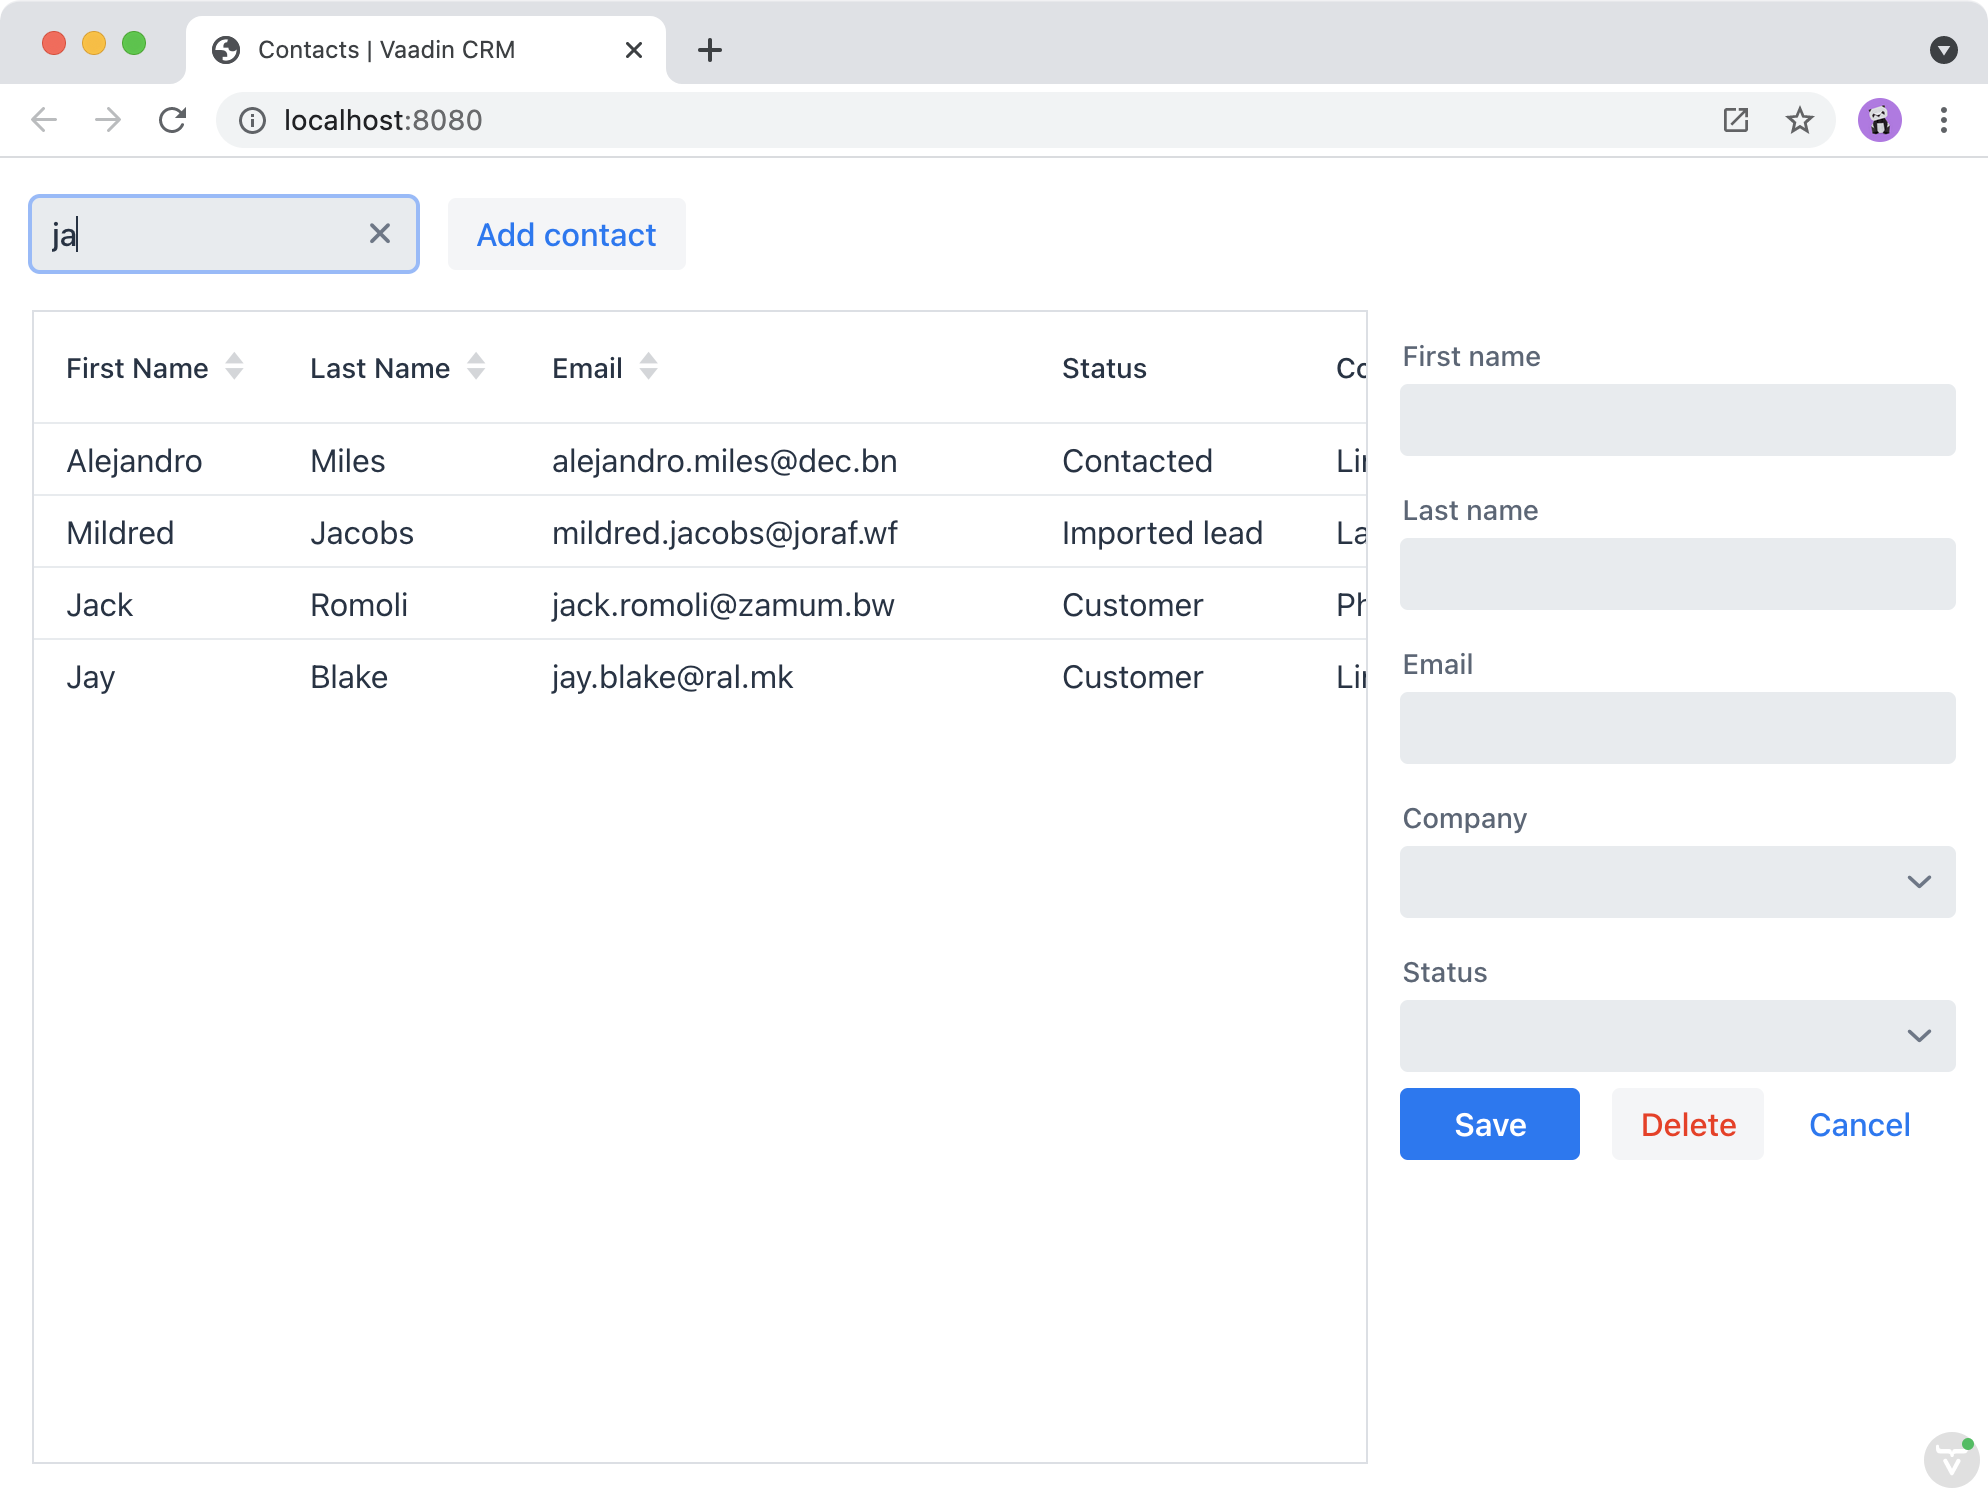
Task: Click the browser reload icon
Action: click(173, 120)
